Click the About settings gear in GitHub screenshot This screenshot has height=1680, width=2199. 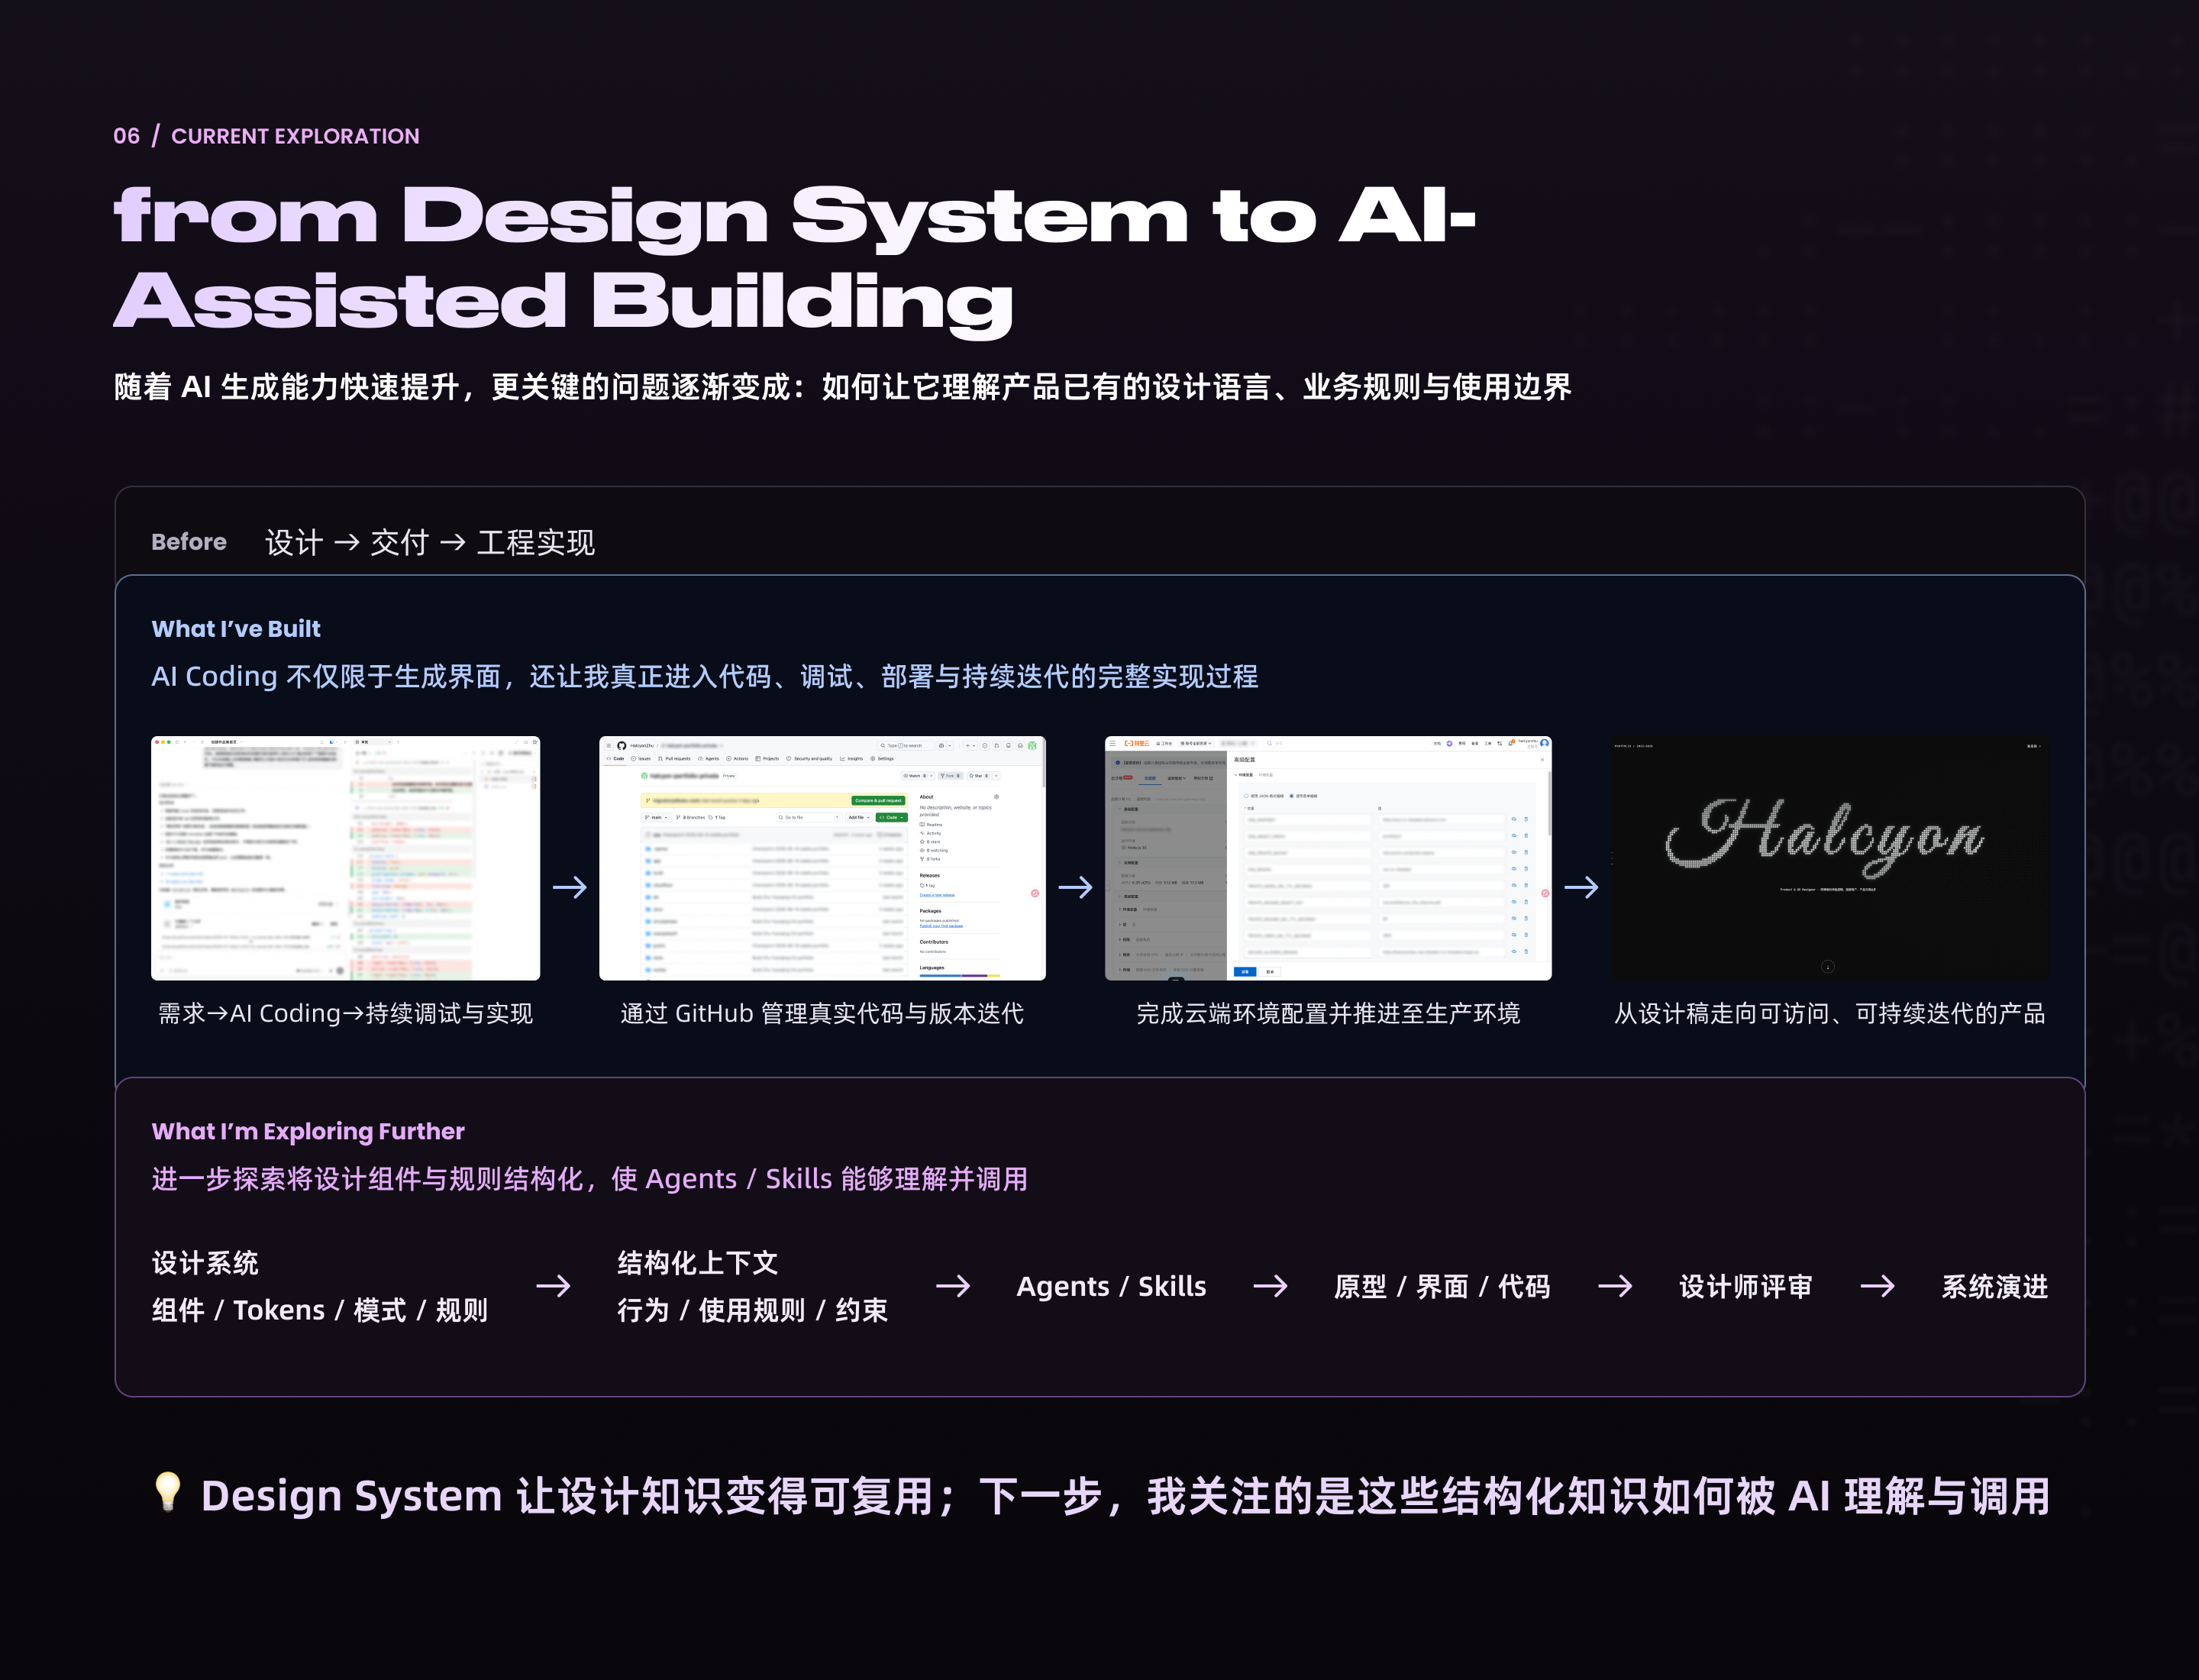coord(997,797)
